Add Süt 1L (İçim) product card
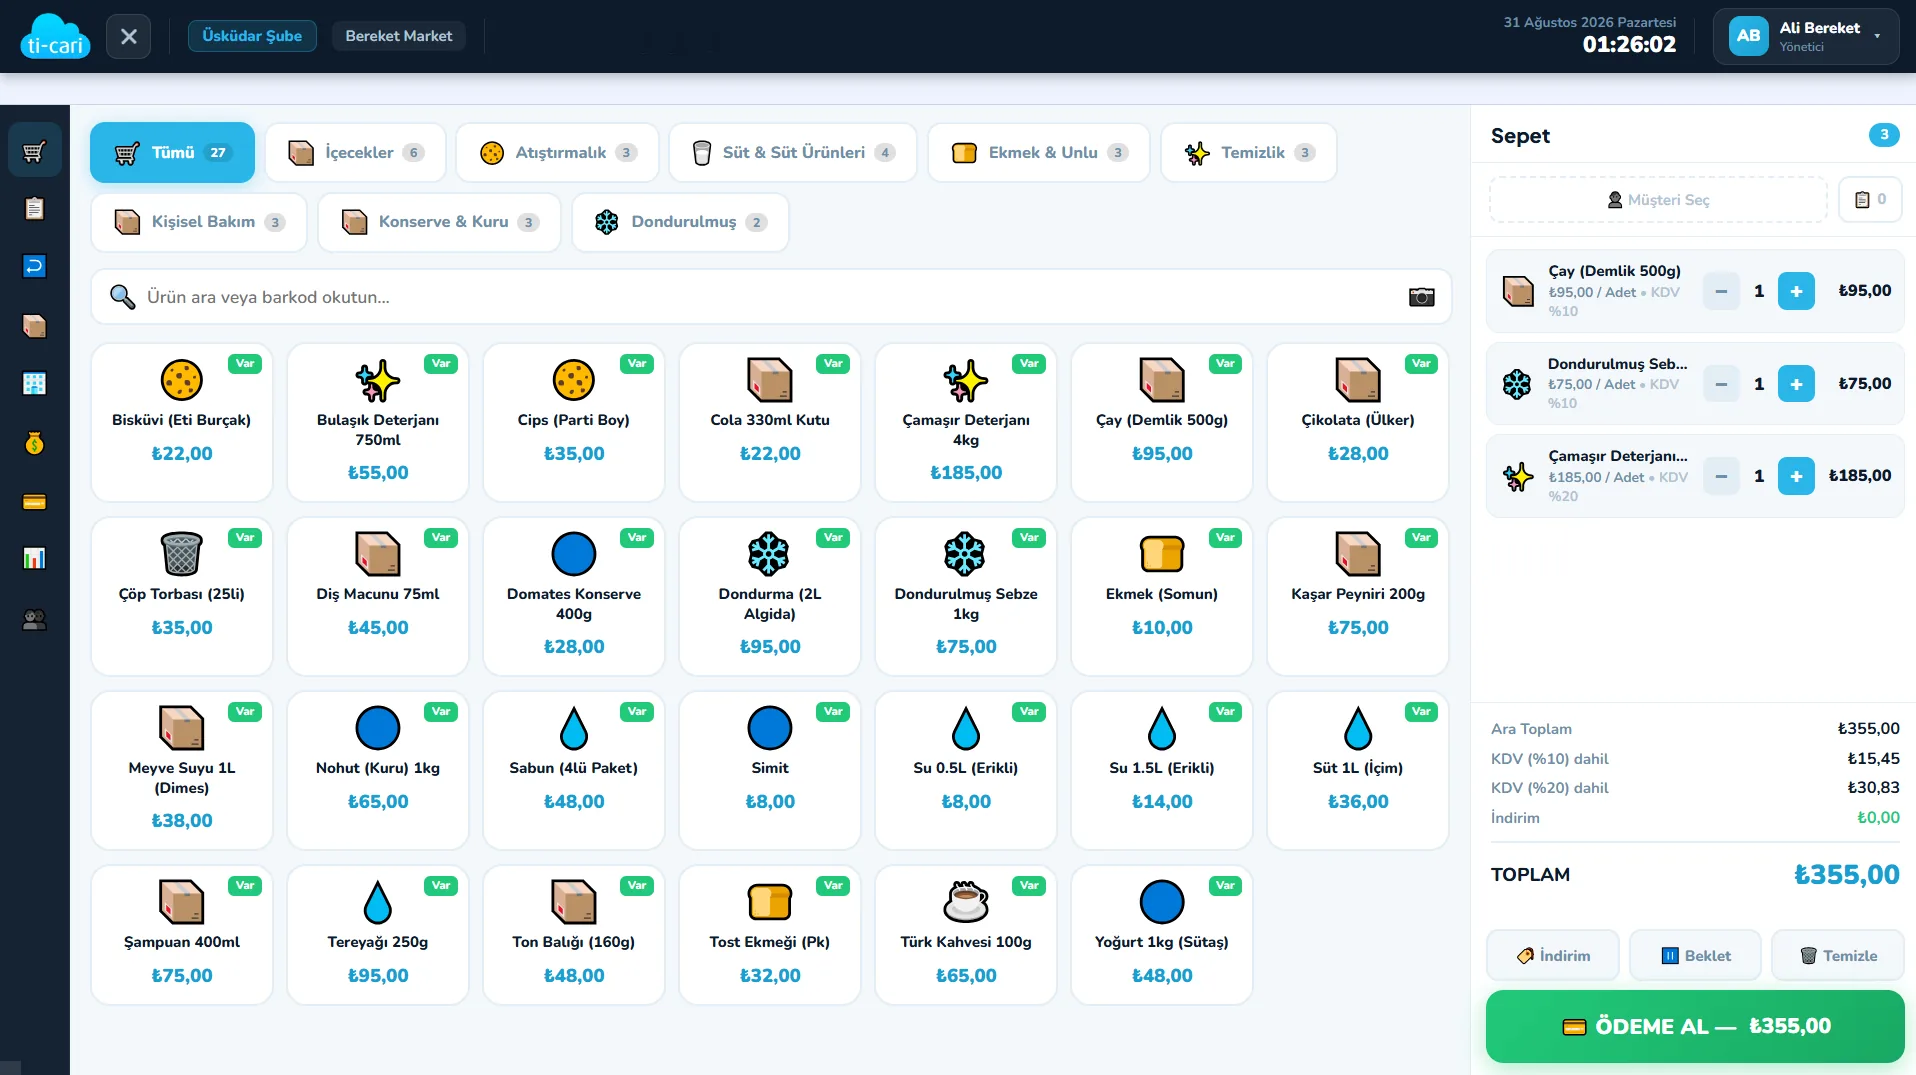This screenshot has width=1916, height=1075. click(1358, 770)
